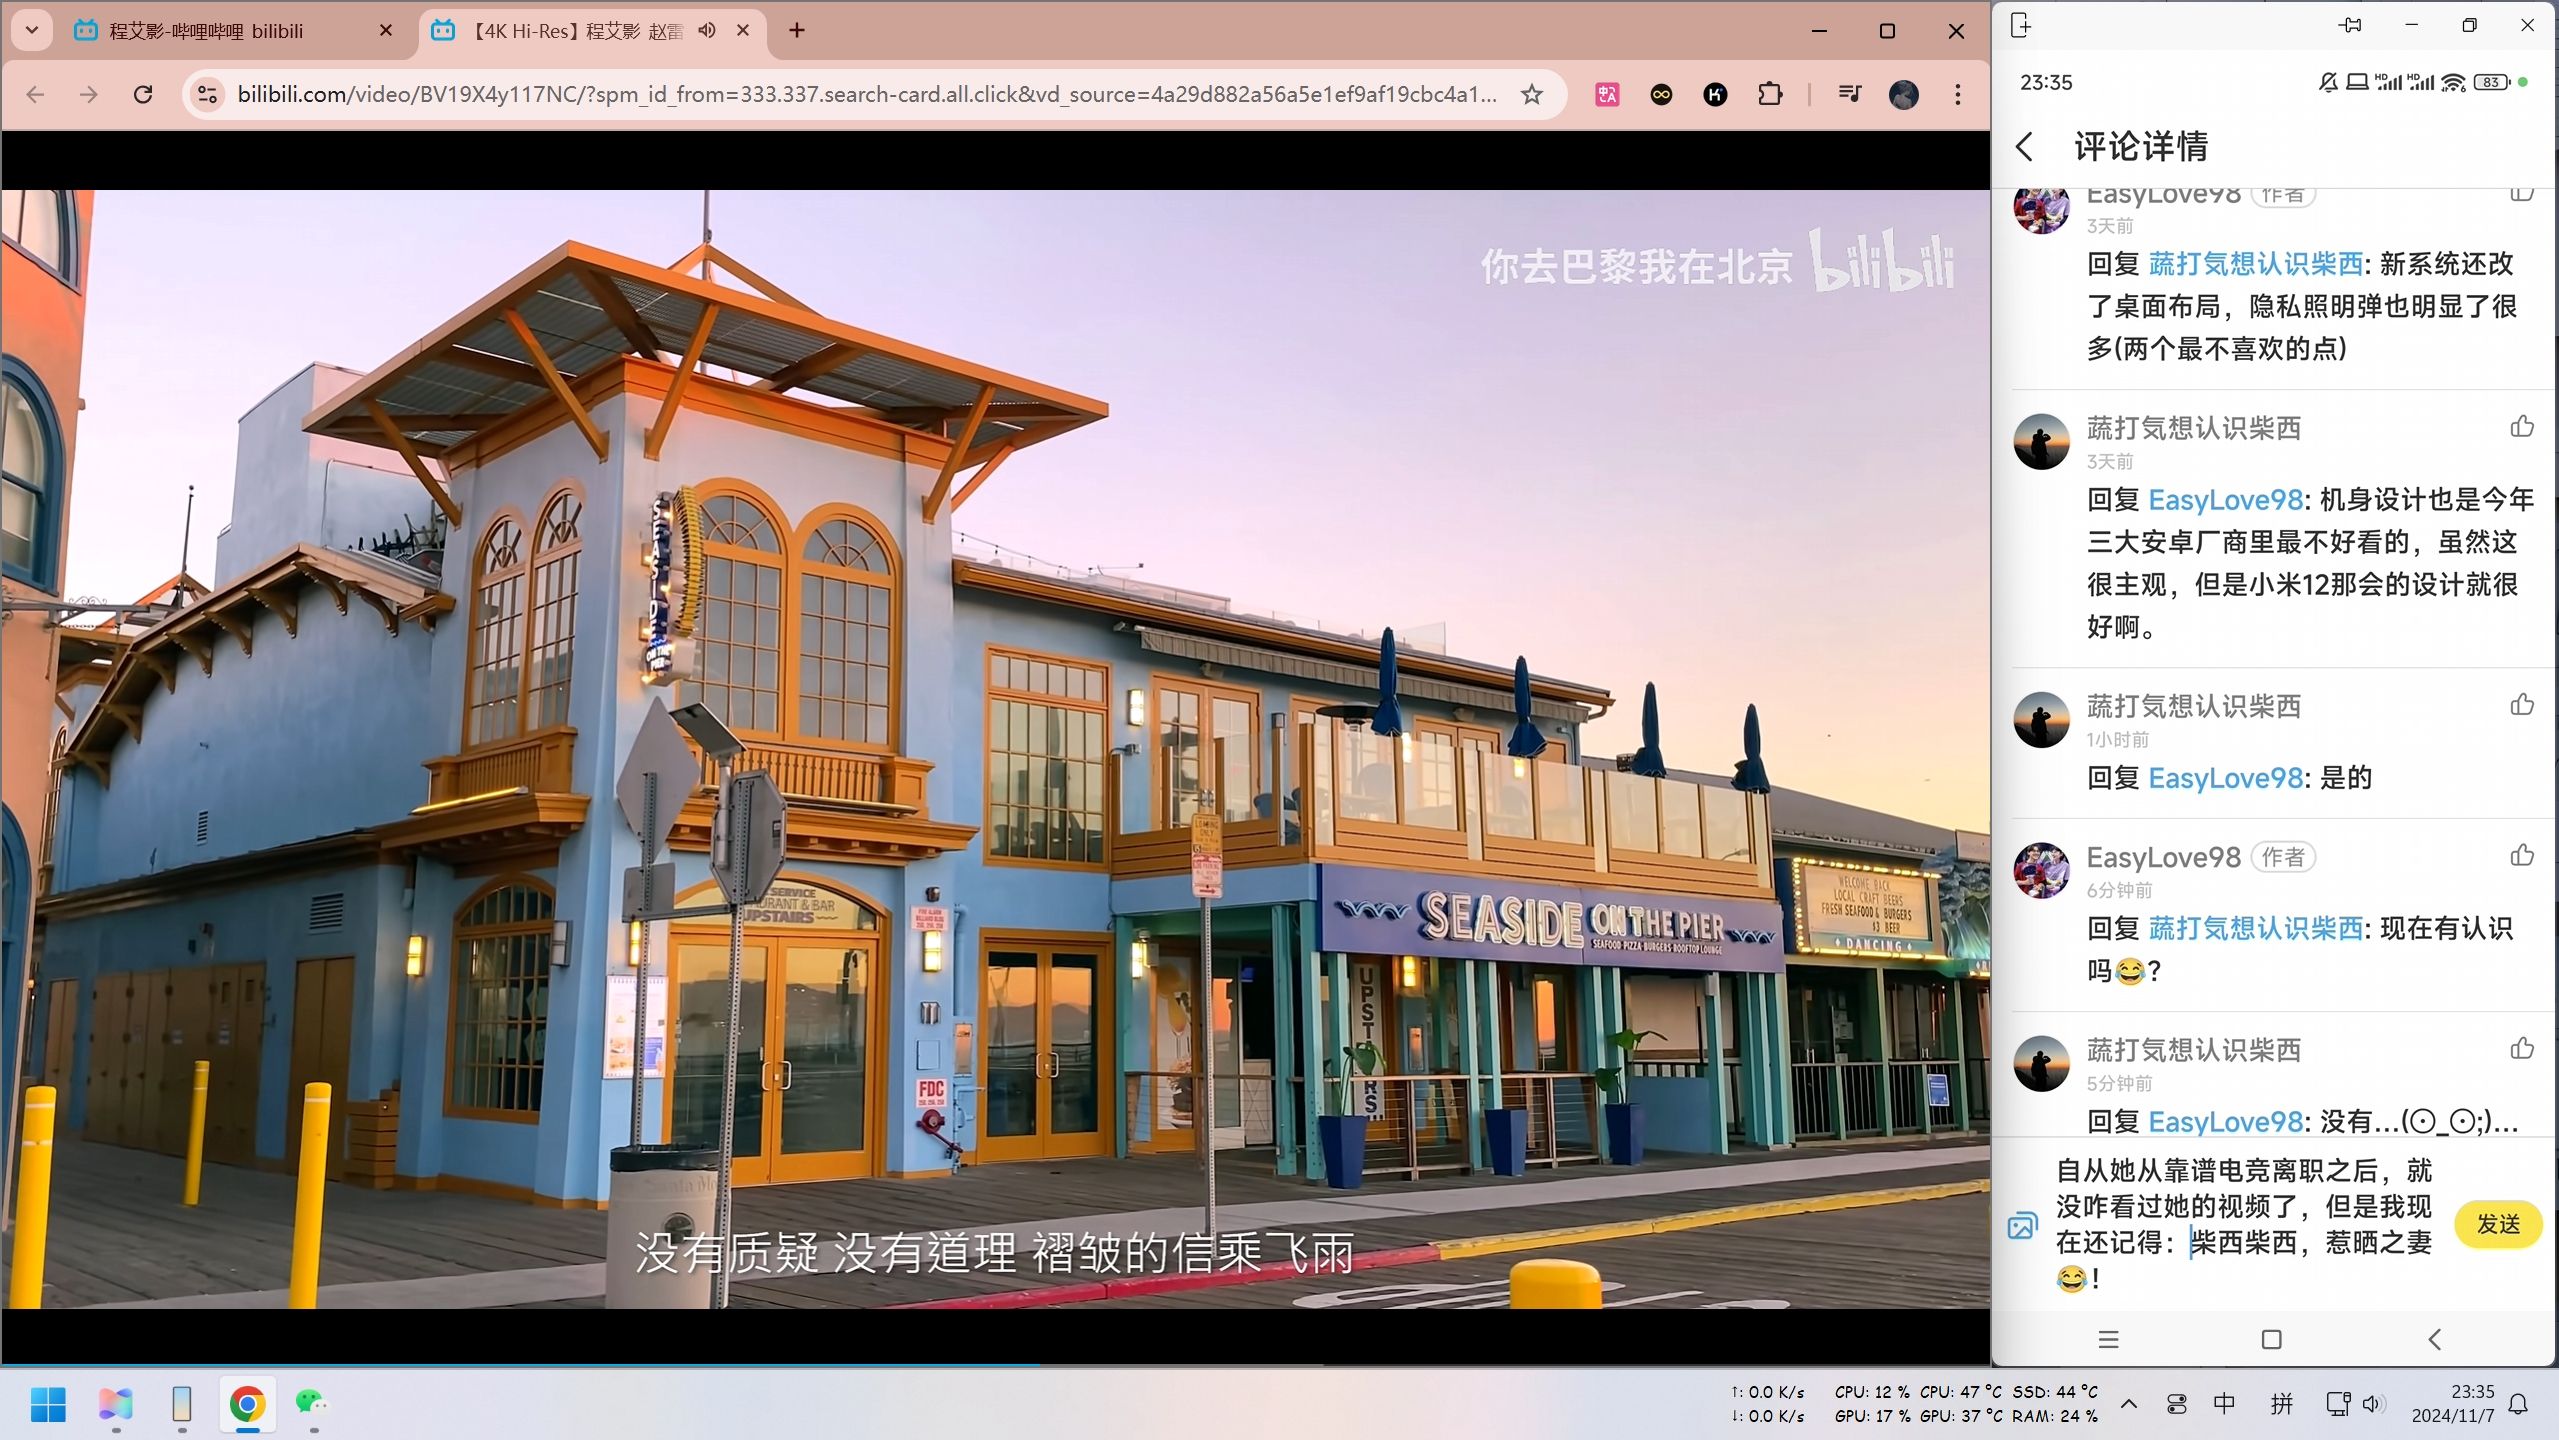Click the bookmark star in address bar
The image size is (2559, 1440).
[x=1531, y=94]
